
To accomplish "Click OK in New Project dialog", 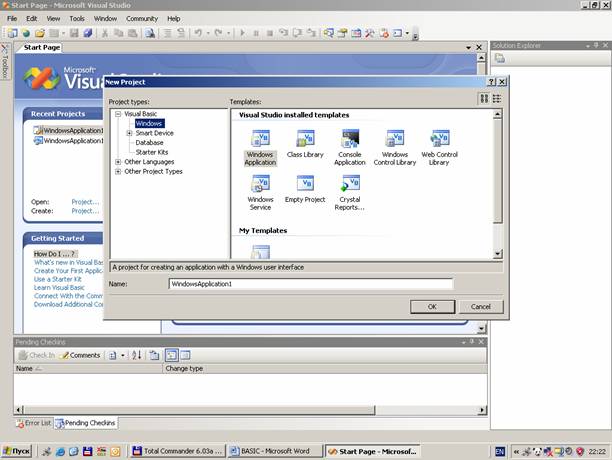I will [x=432, y=307].
